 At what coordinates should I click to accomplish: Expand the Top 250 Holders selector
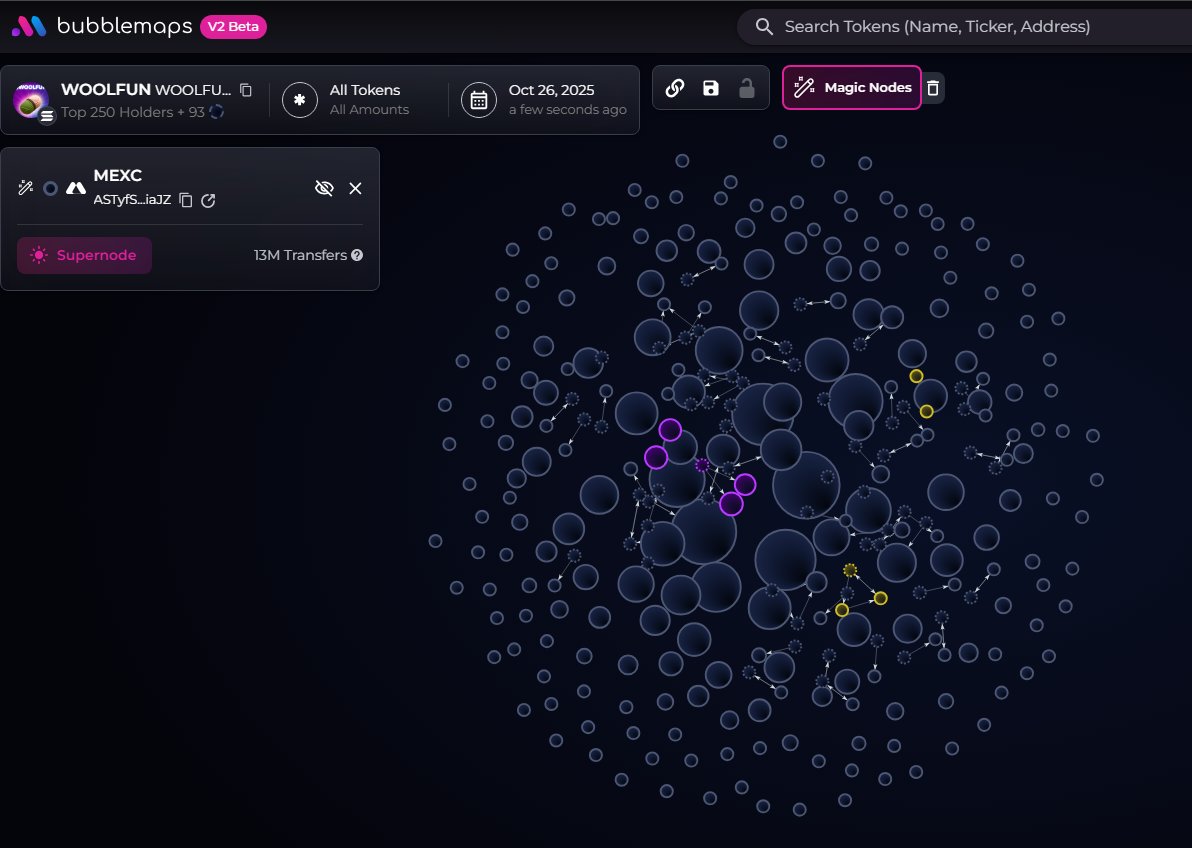click(140, 112)
